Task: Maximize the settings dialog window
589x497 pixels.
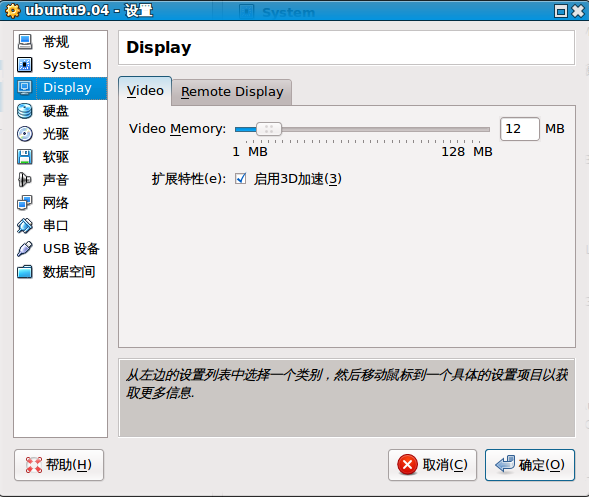Action: click(561, 11)
